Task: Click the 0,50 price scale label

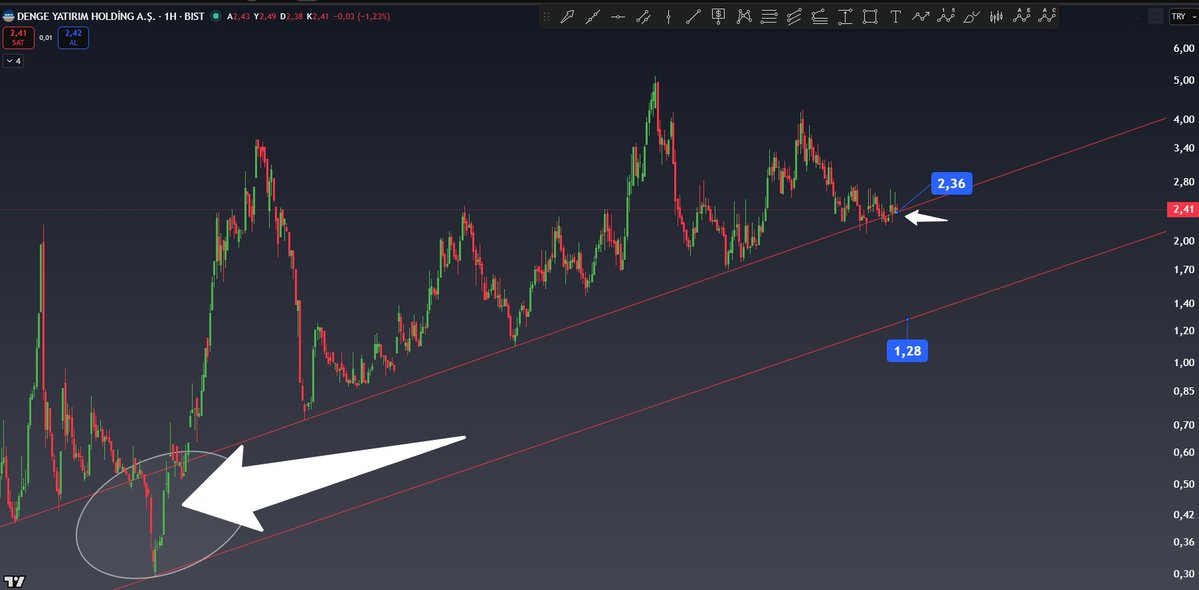Action: pyautogui.click(x=1184, y=483)
